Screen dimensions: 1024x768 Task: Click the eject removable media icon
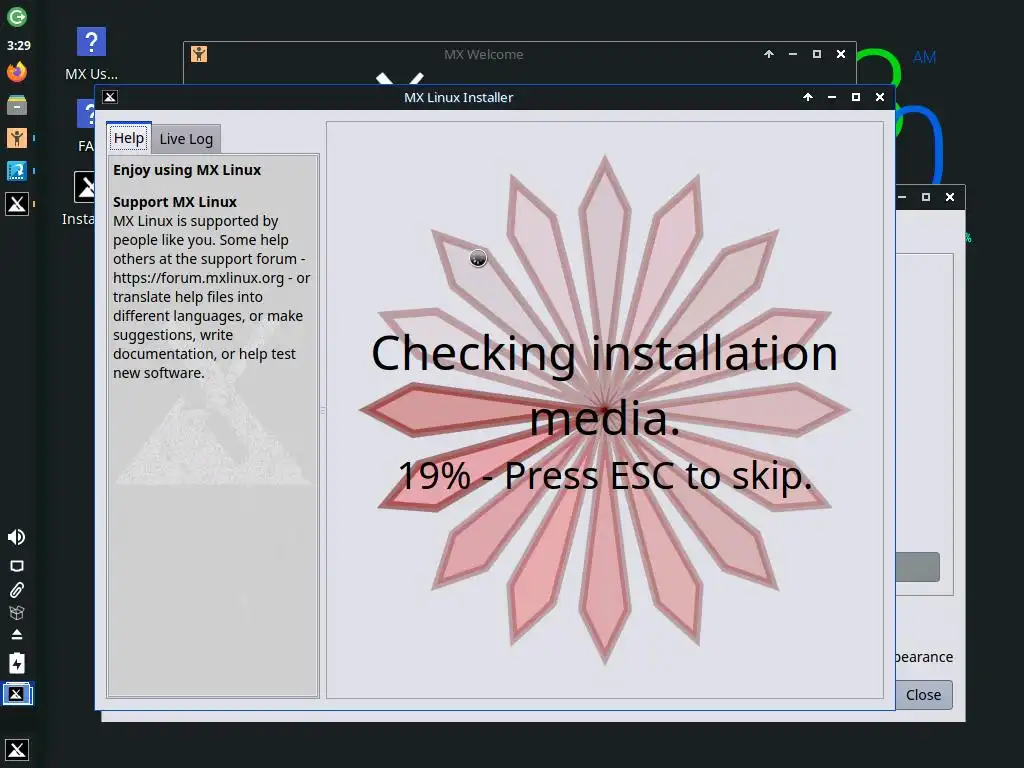(17, 635)
